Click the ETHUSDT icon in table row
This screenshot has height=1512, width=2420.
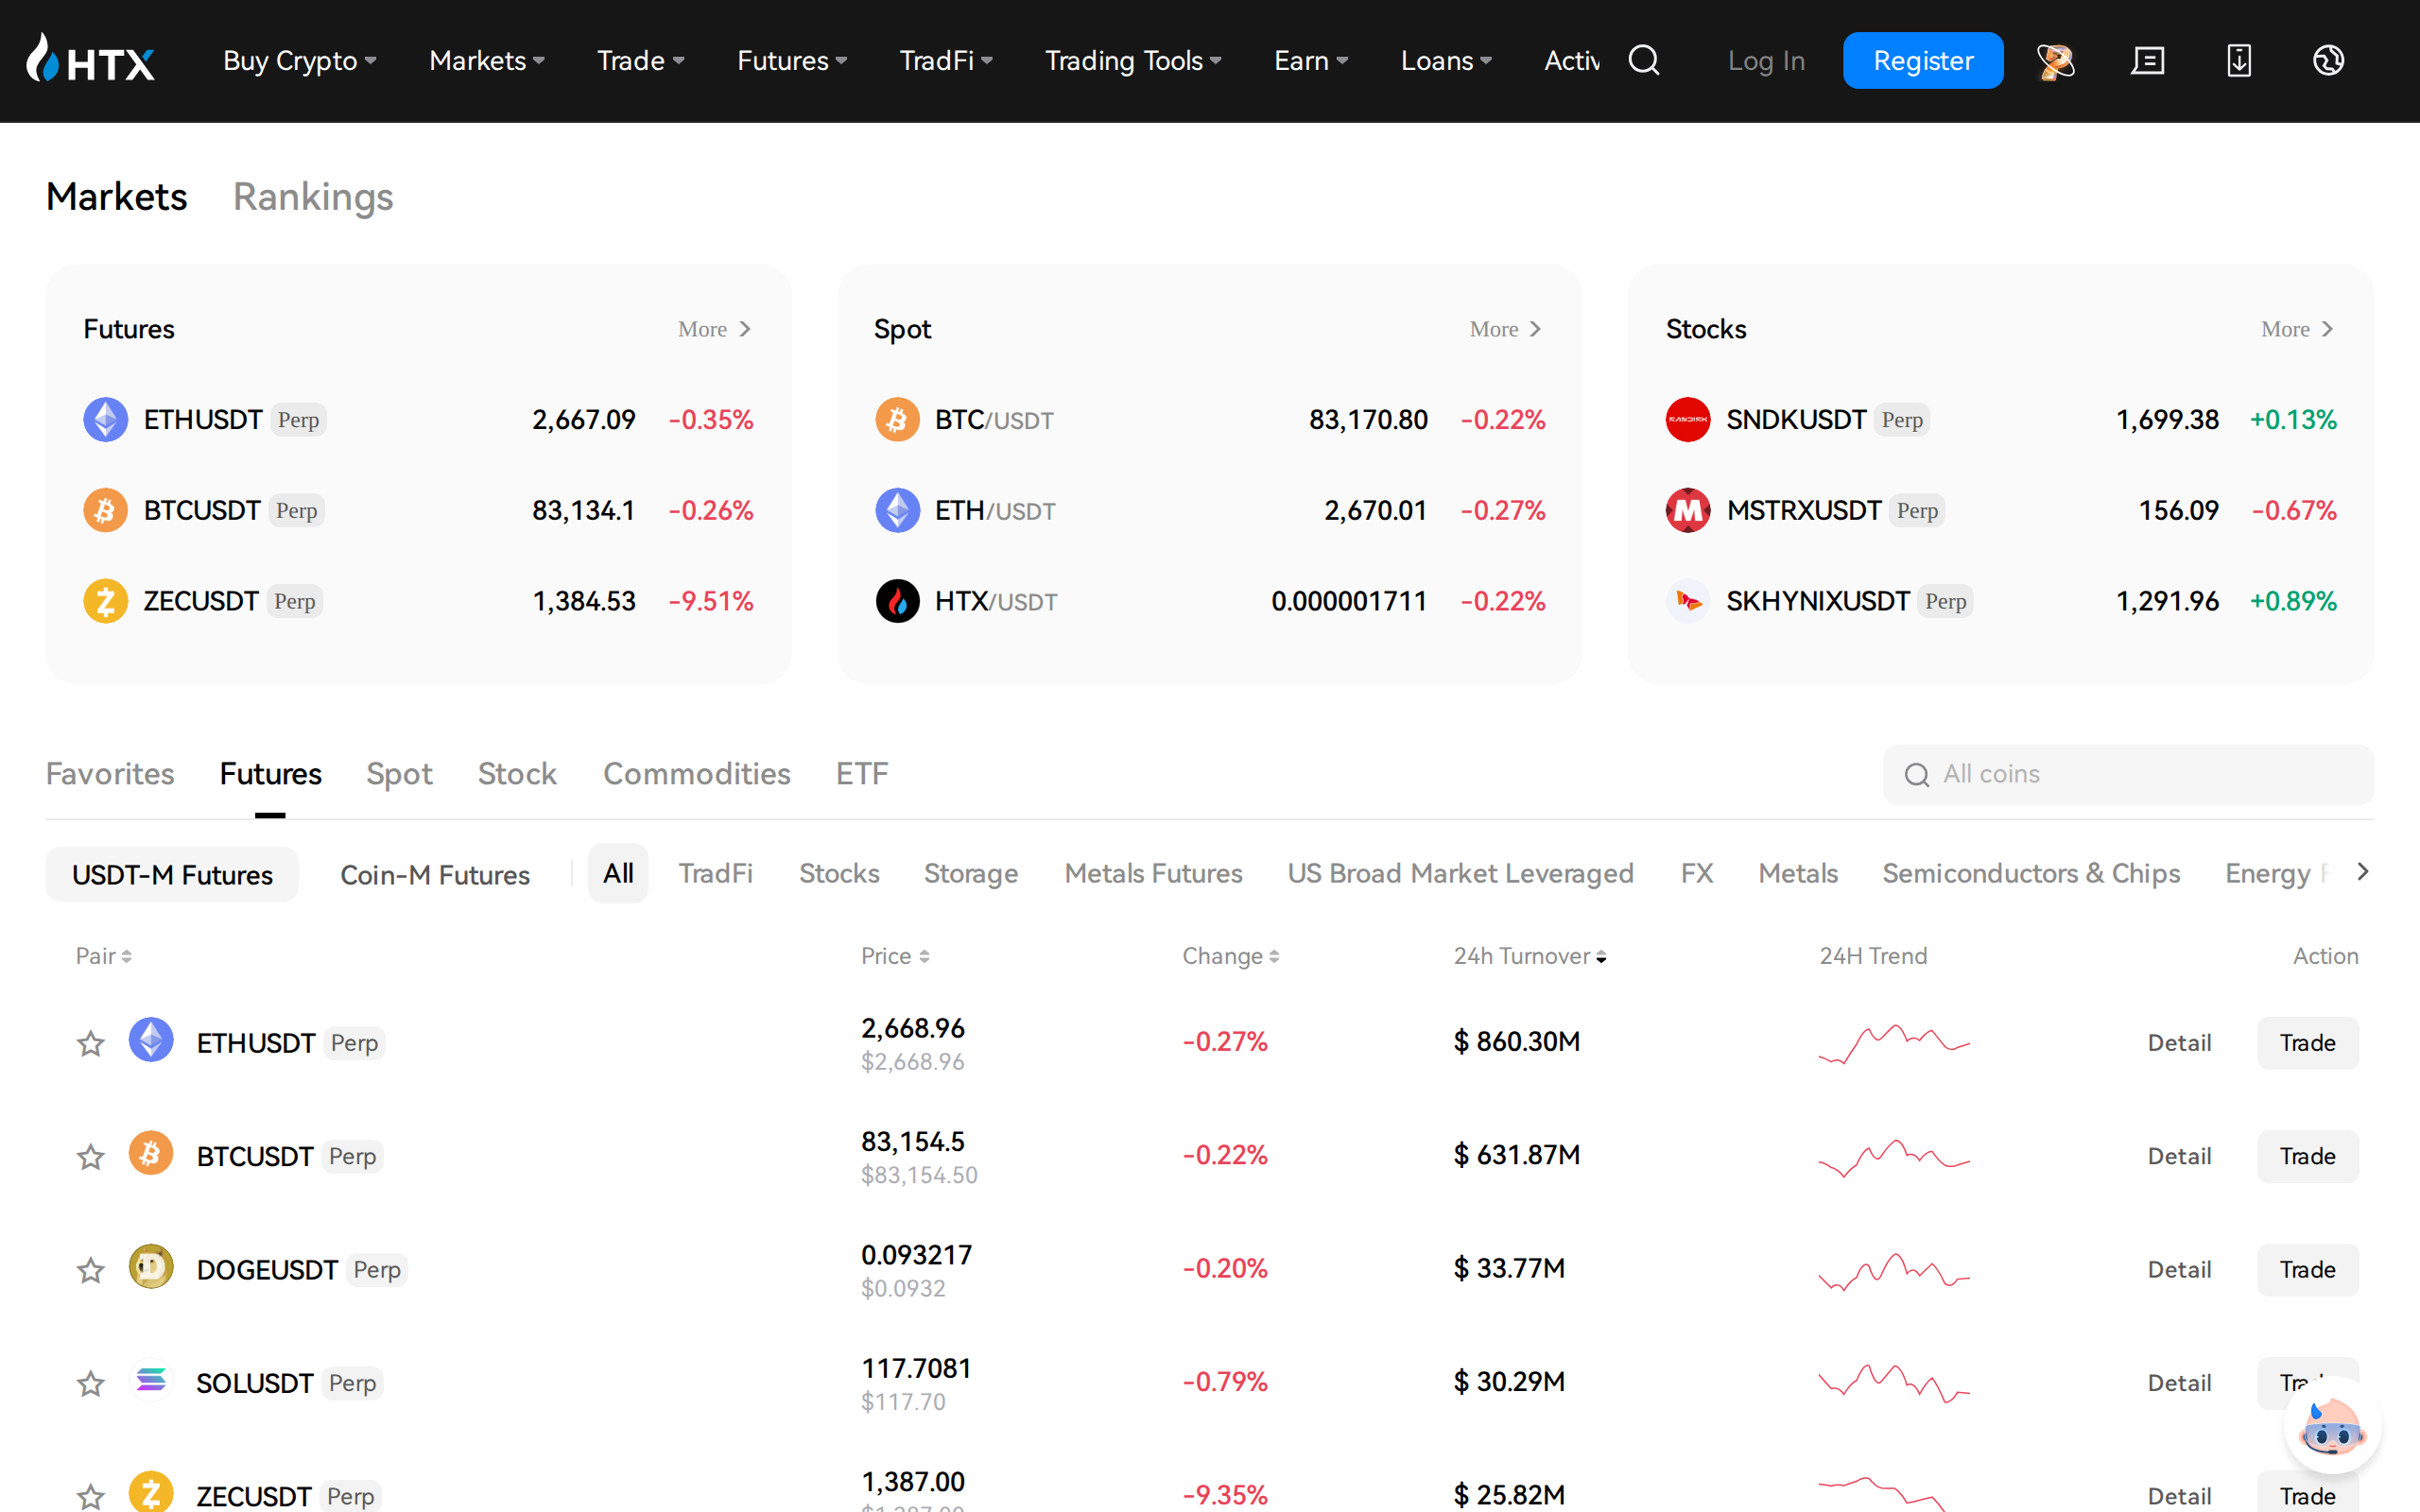pos(151,1040)
